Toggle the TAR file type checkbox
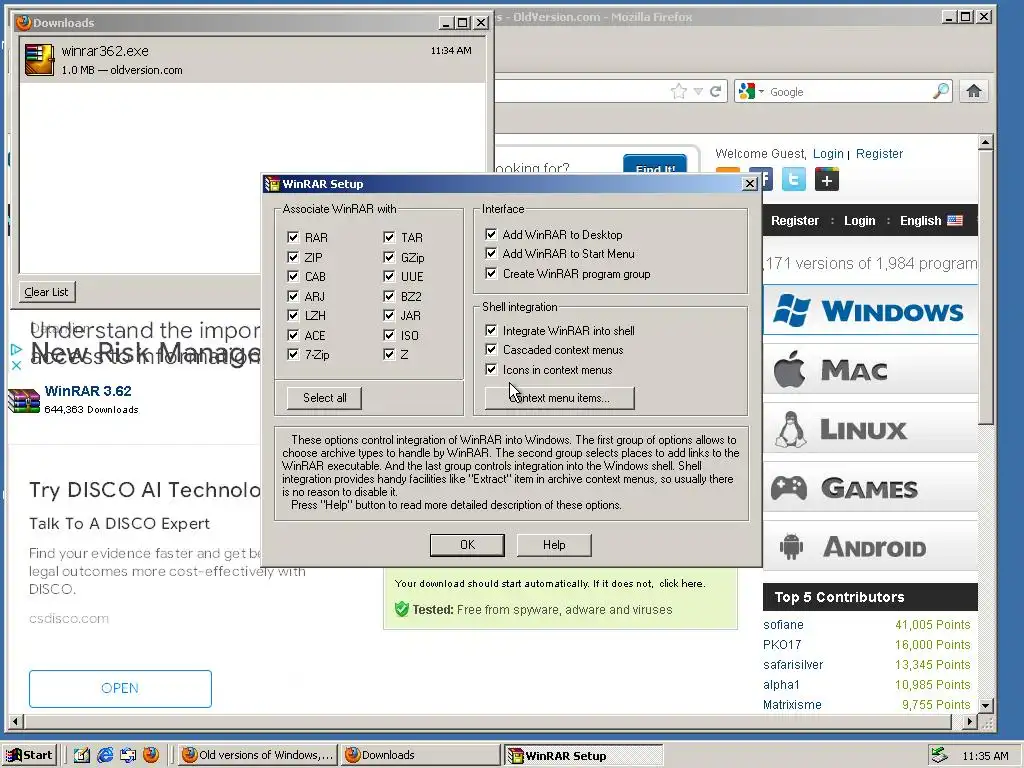 [x=389, y=237]
